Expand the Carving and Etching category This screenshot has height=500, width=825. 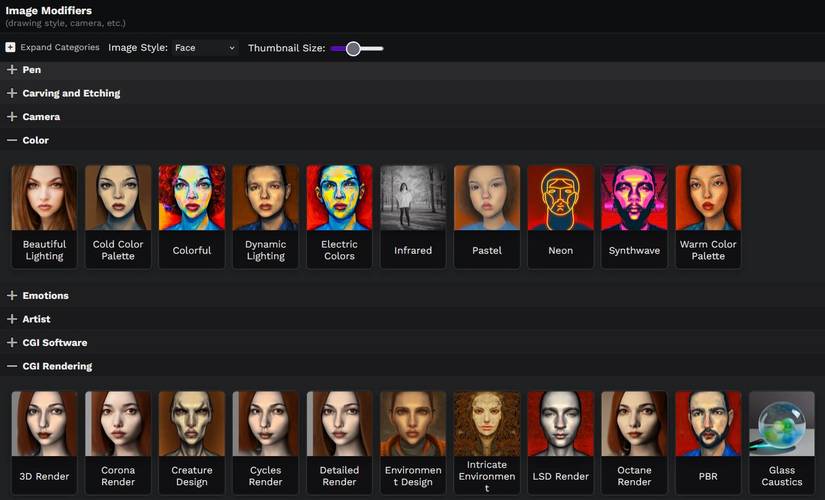point(412,93)
